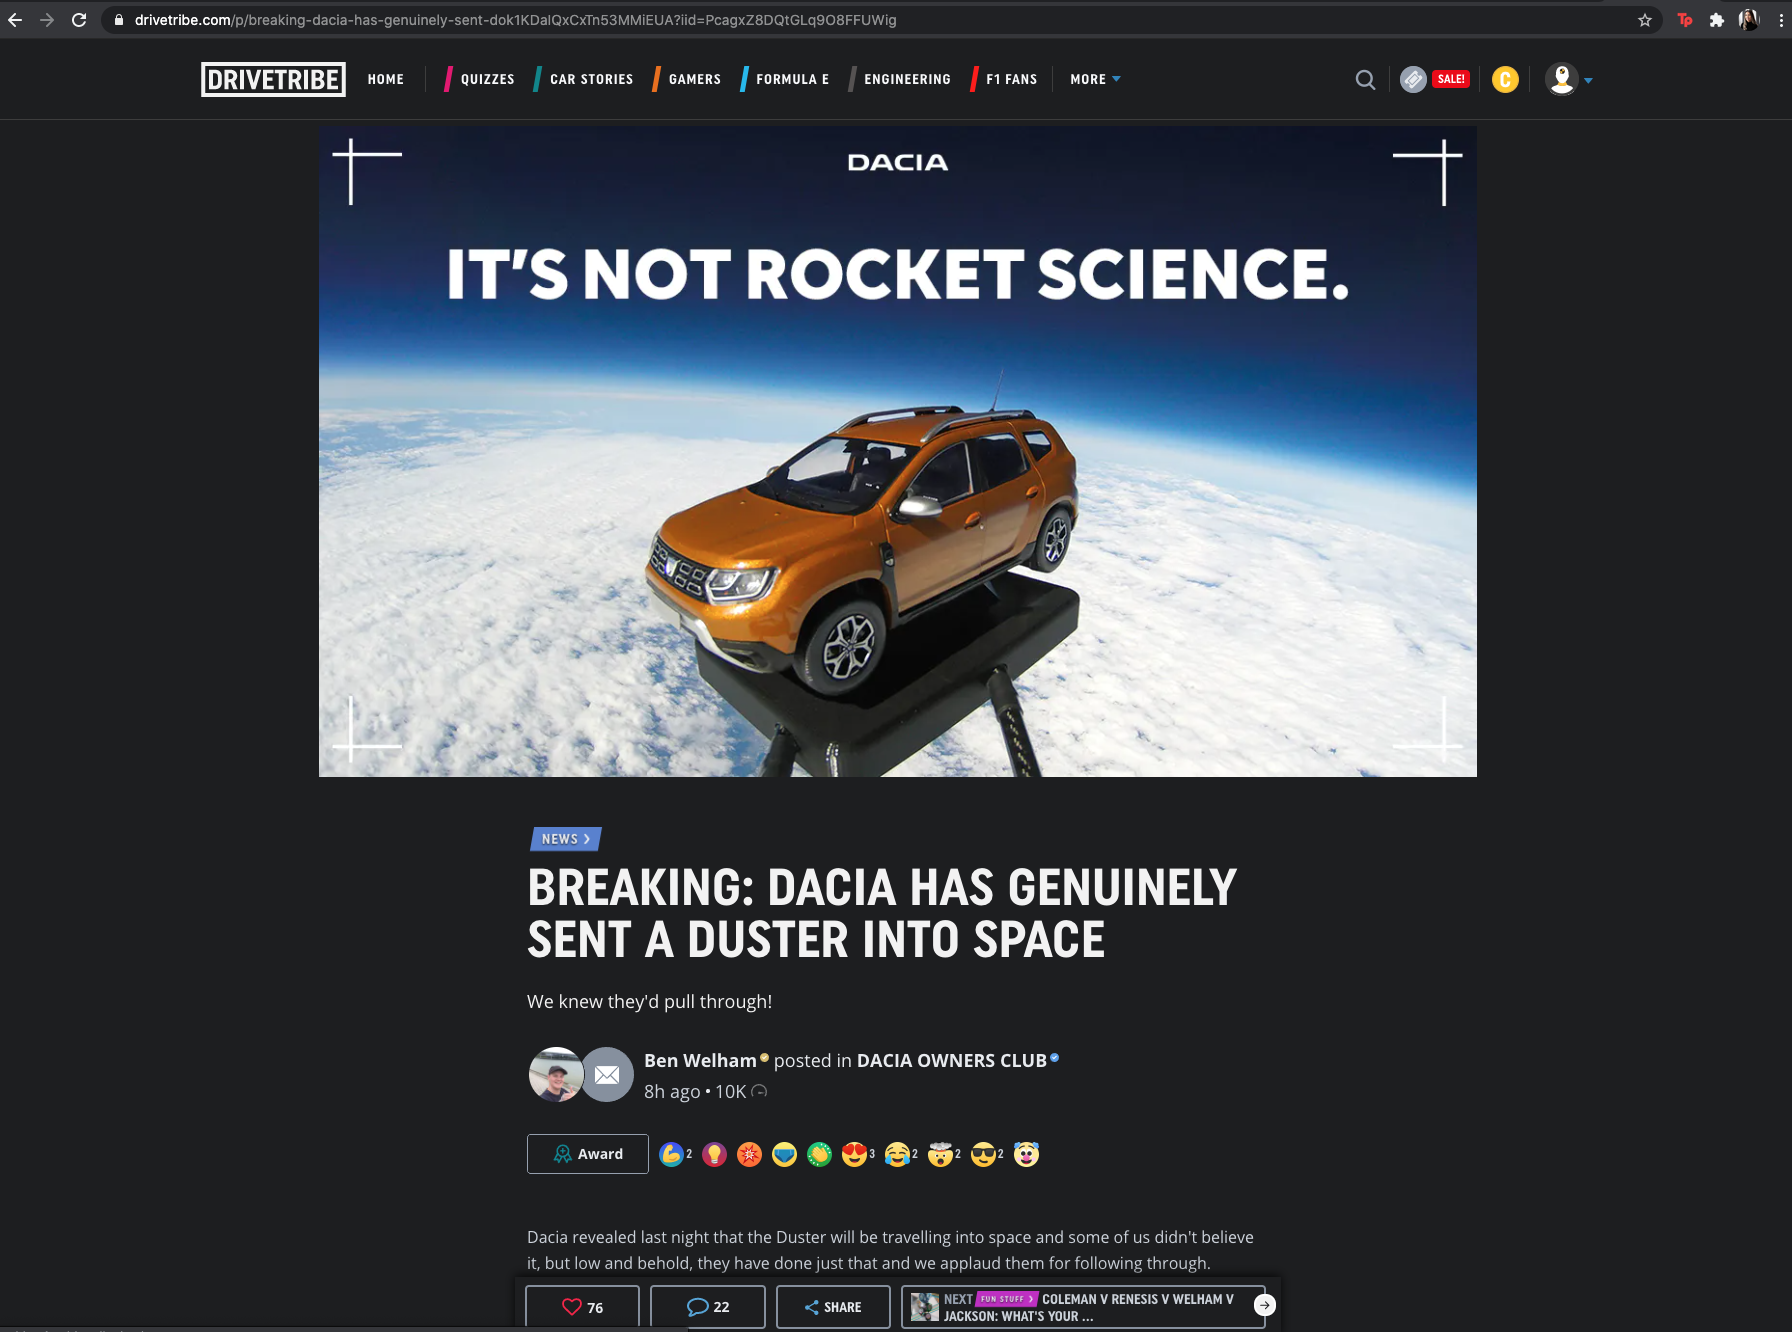Go to ENGINEERING section
Image resolution: width=1792 pixels, height=1332 pixels.
click(907, 79)
